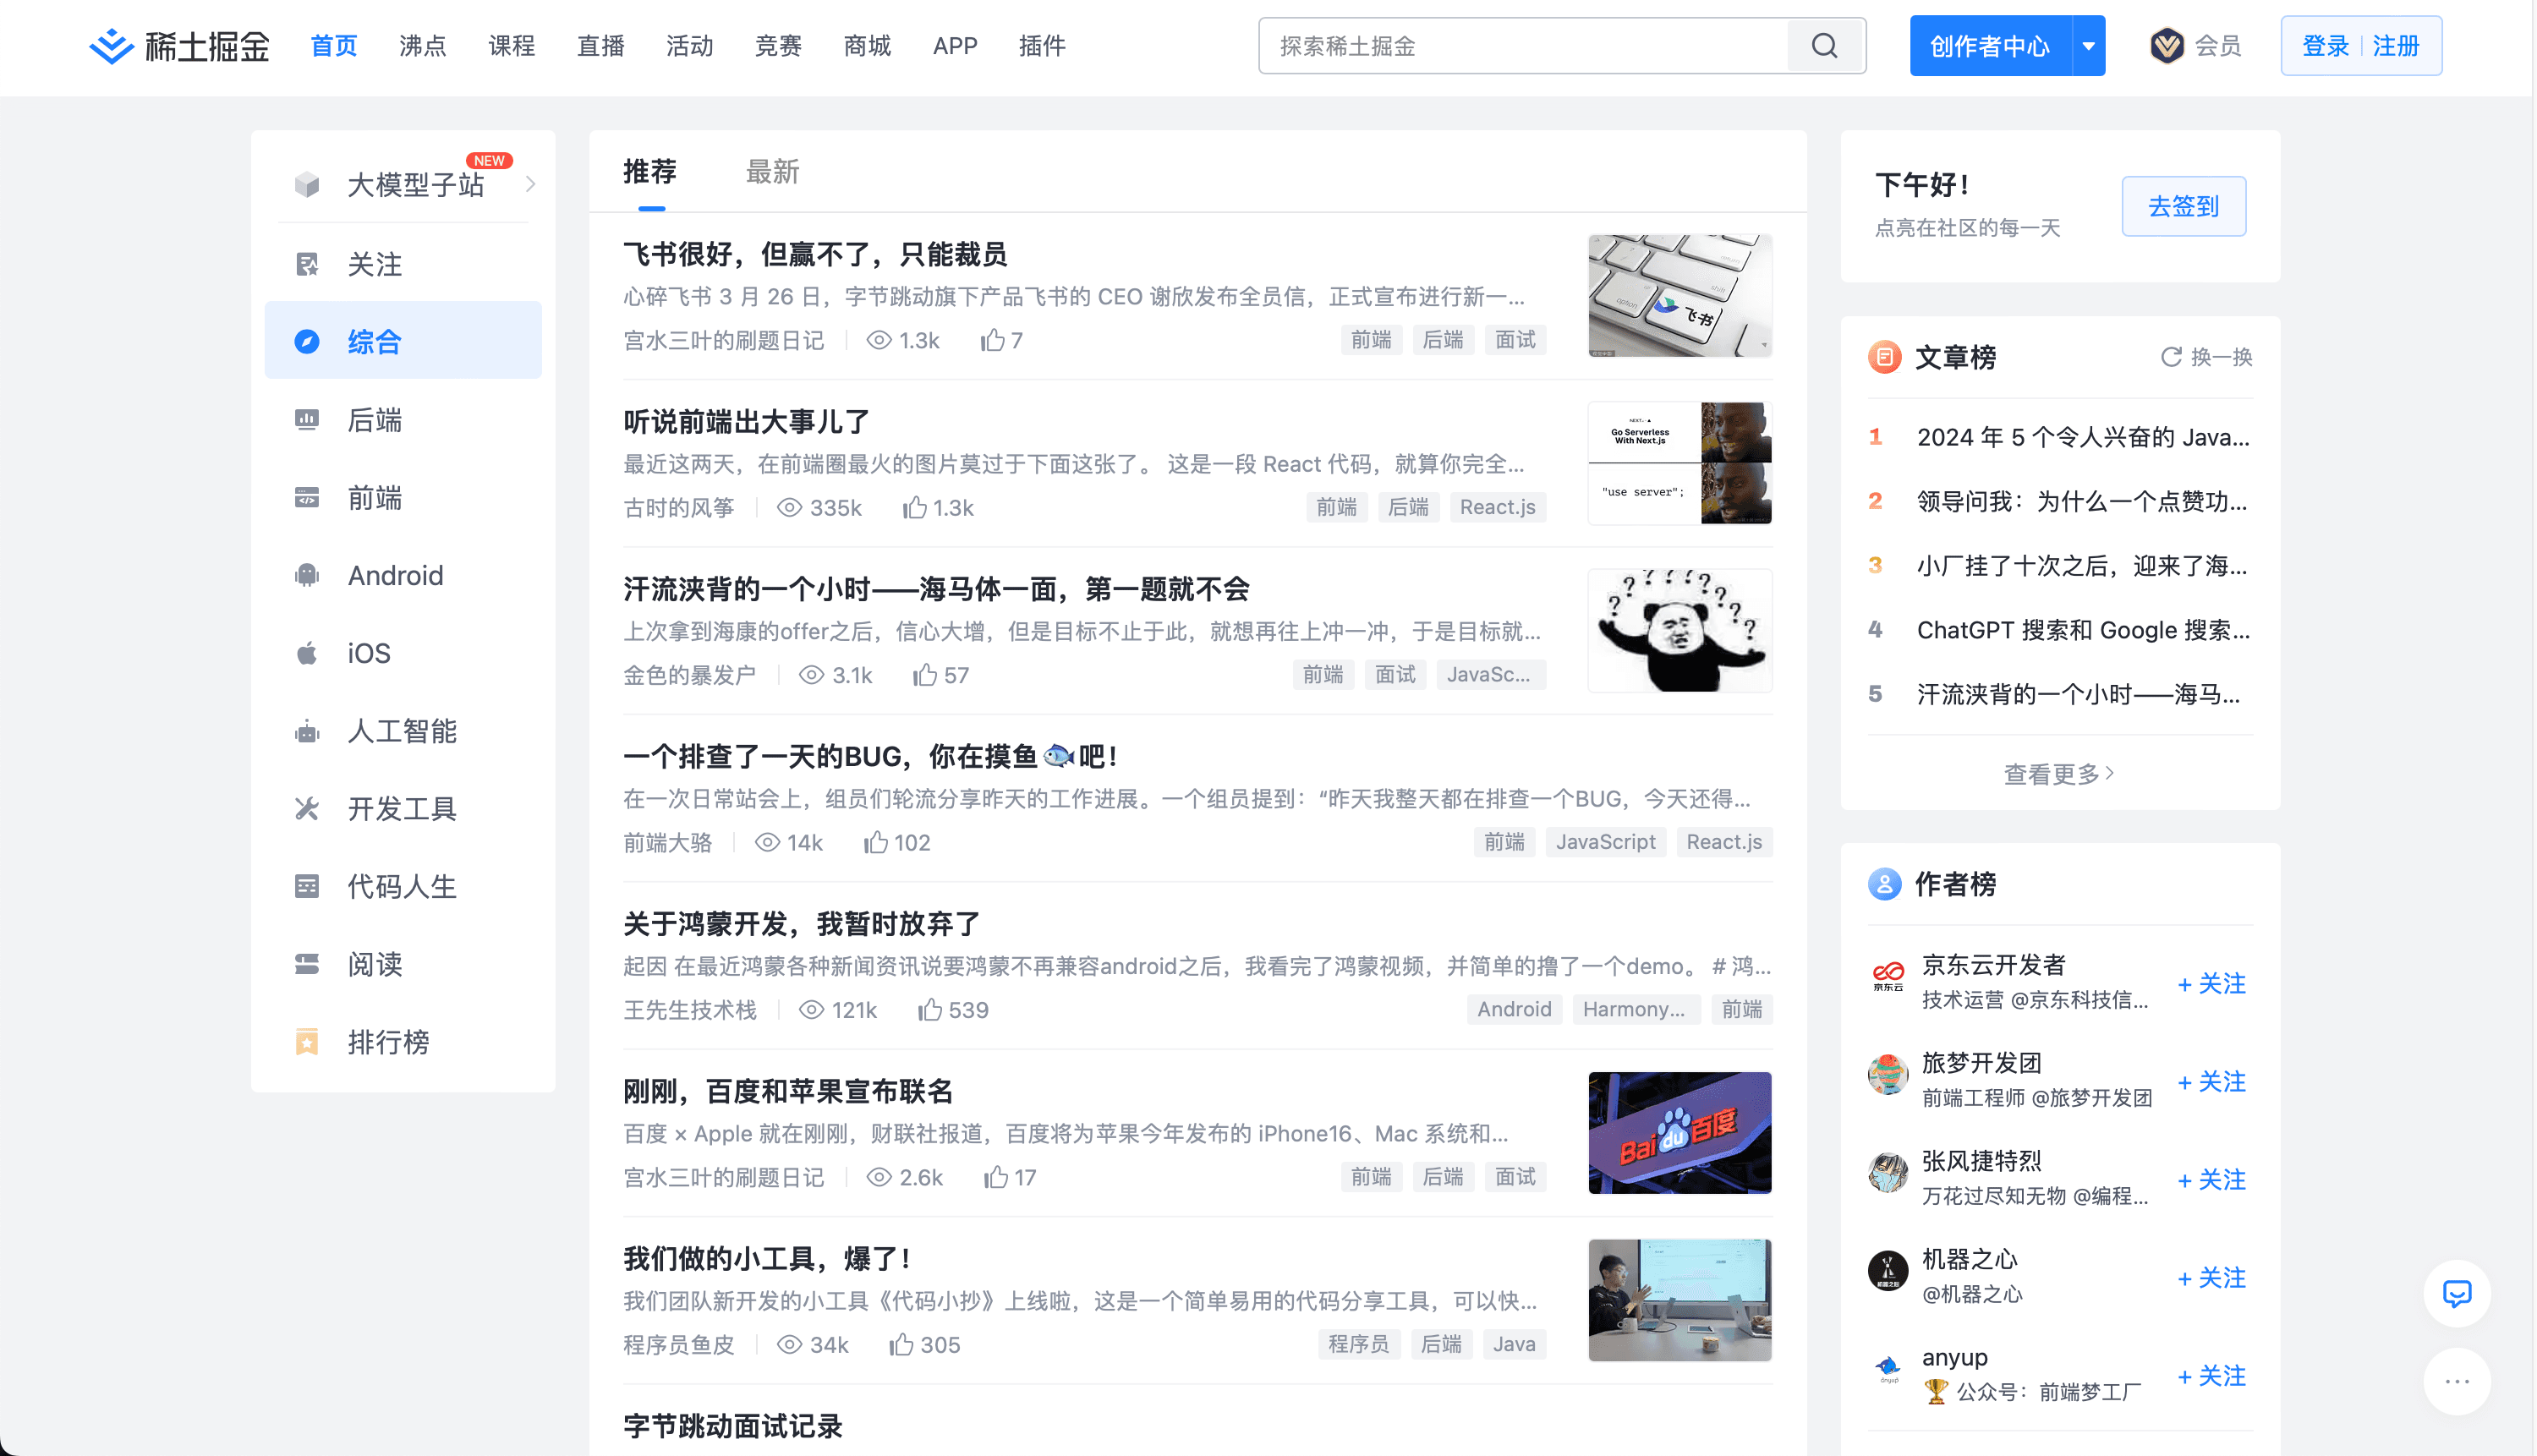Image resolution: width=2537 pixels, height=1456 pixels.
Task: Click the 换一换 refresh icon
Action: (x=2171, y=357)
